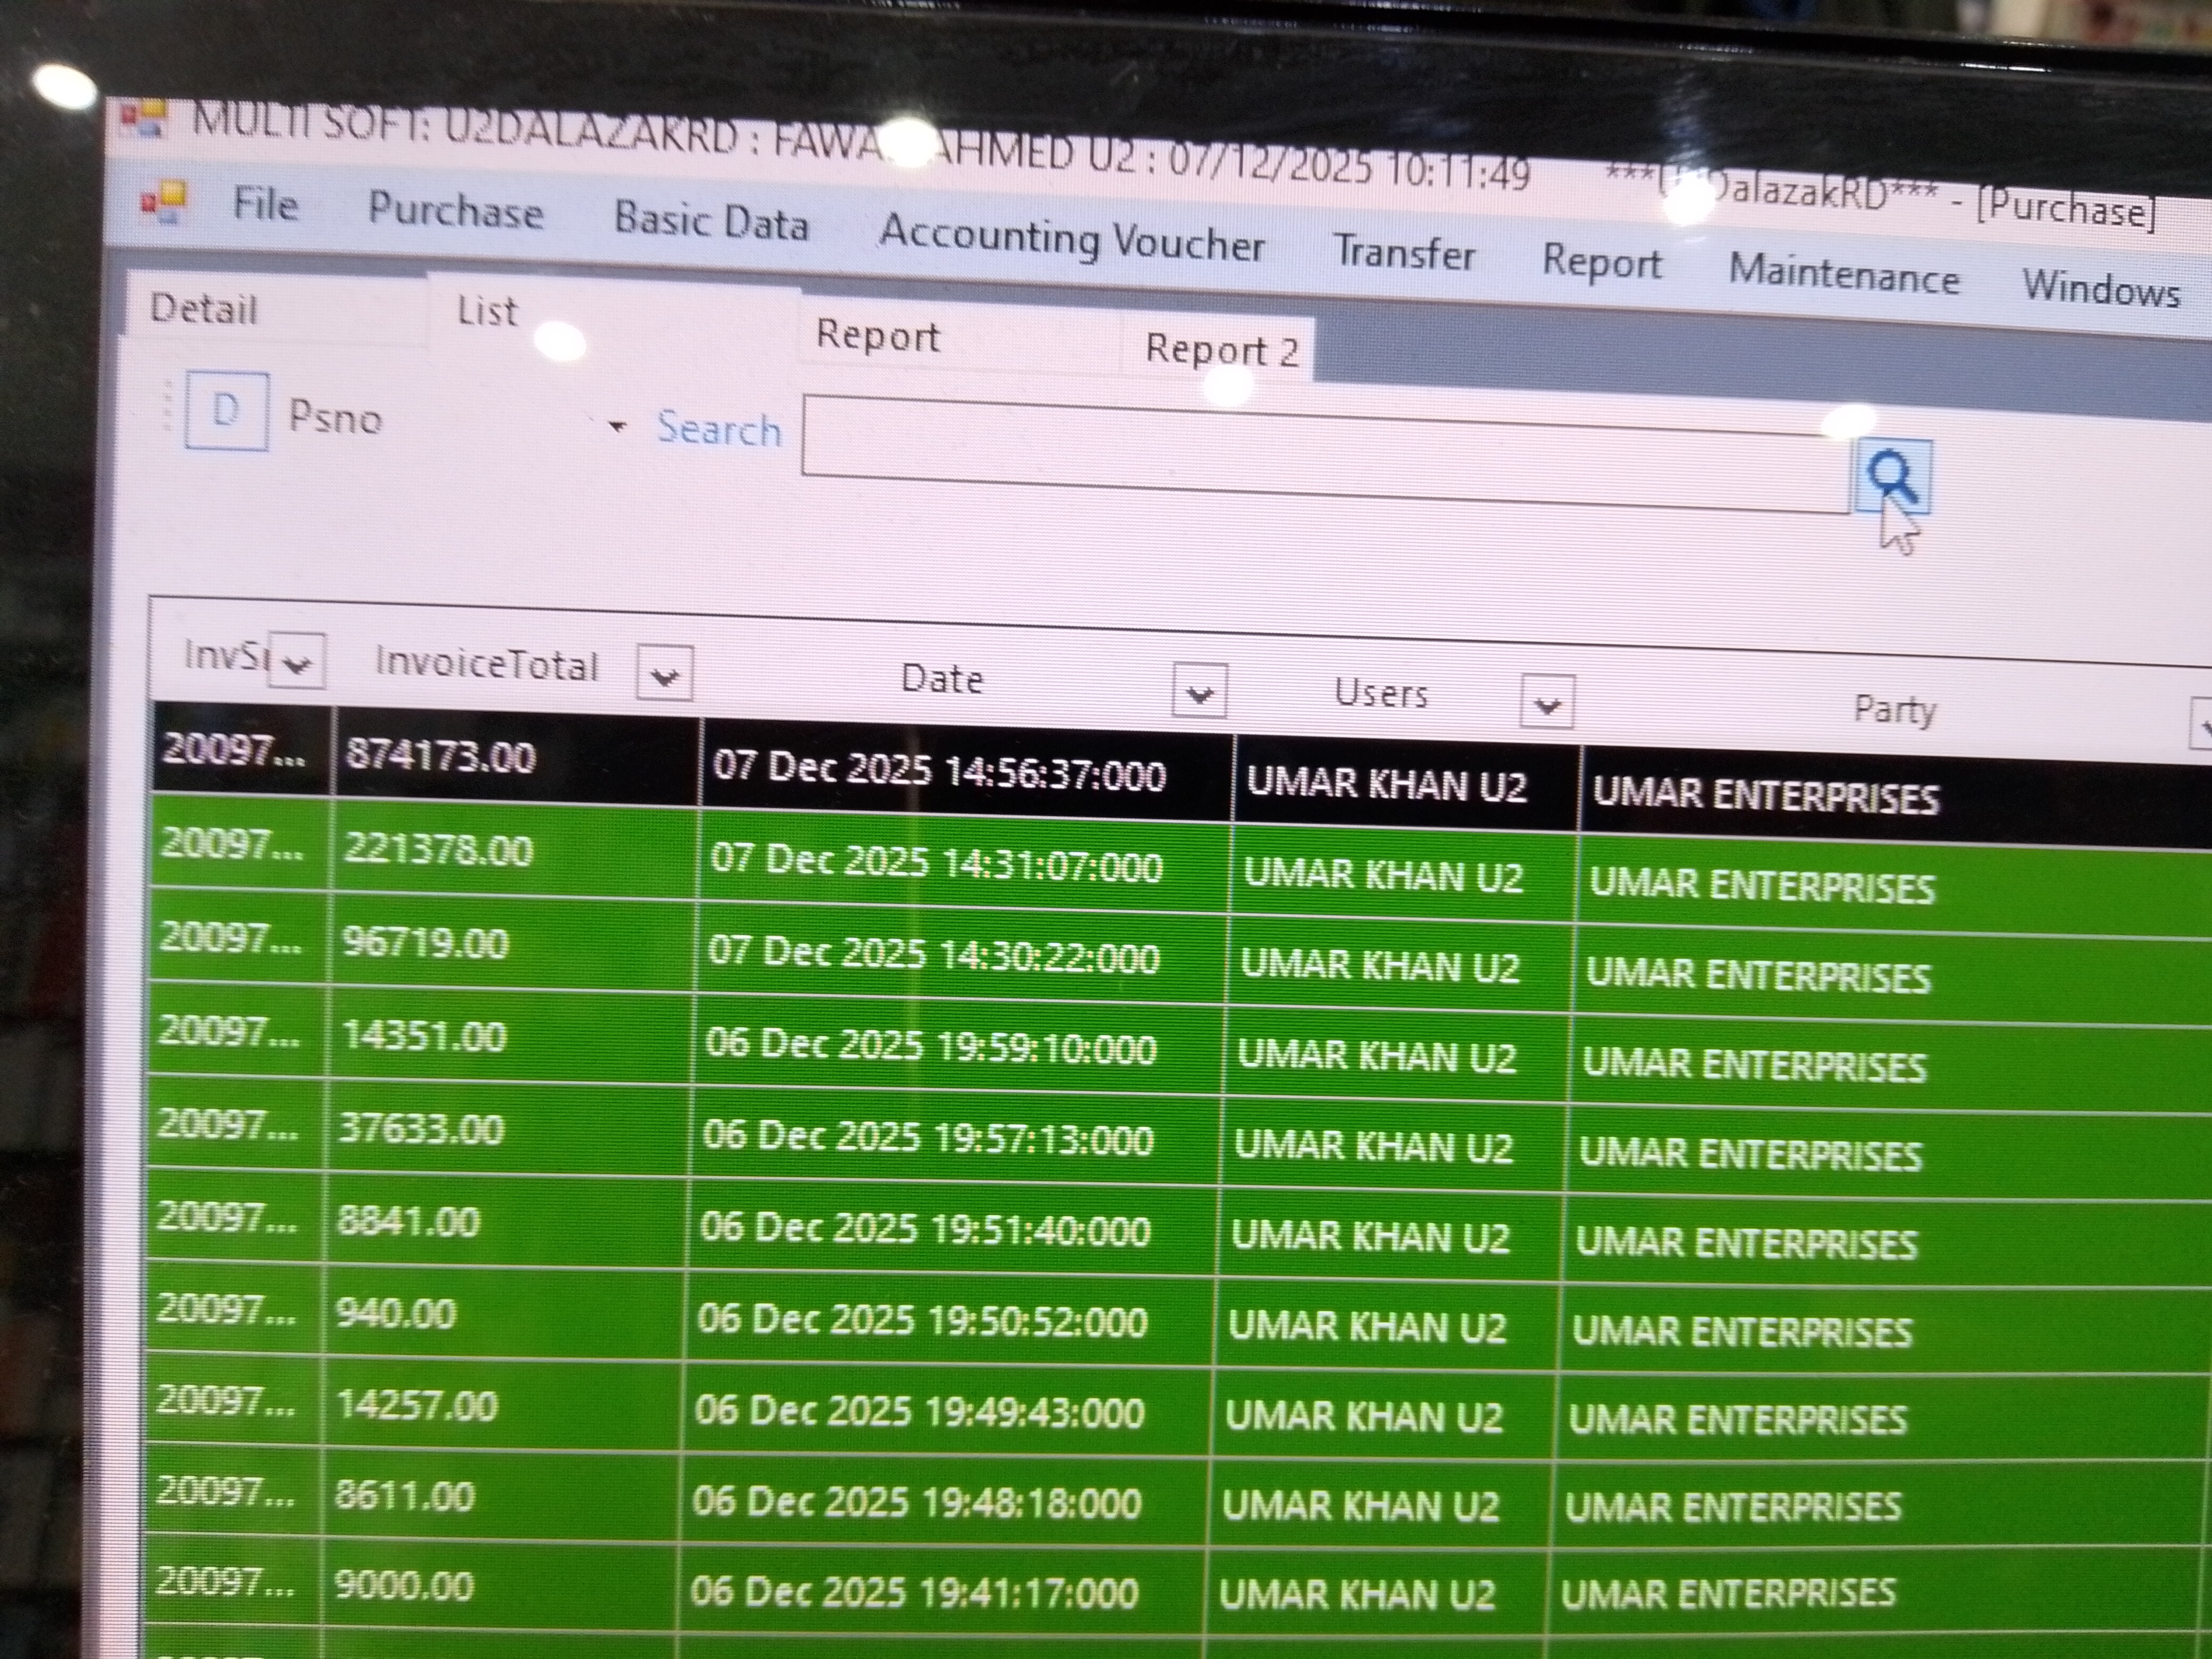
Task: Open the Report tab next to List
Action: tap(877, 336)
